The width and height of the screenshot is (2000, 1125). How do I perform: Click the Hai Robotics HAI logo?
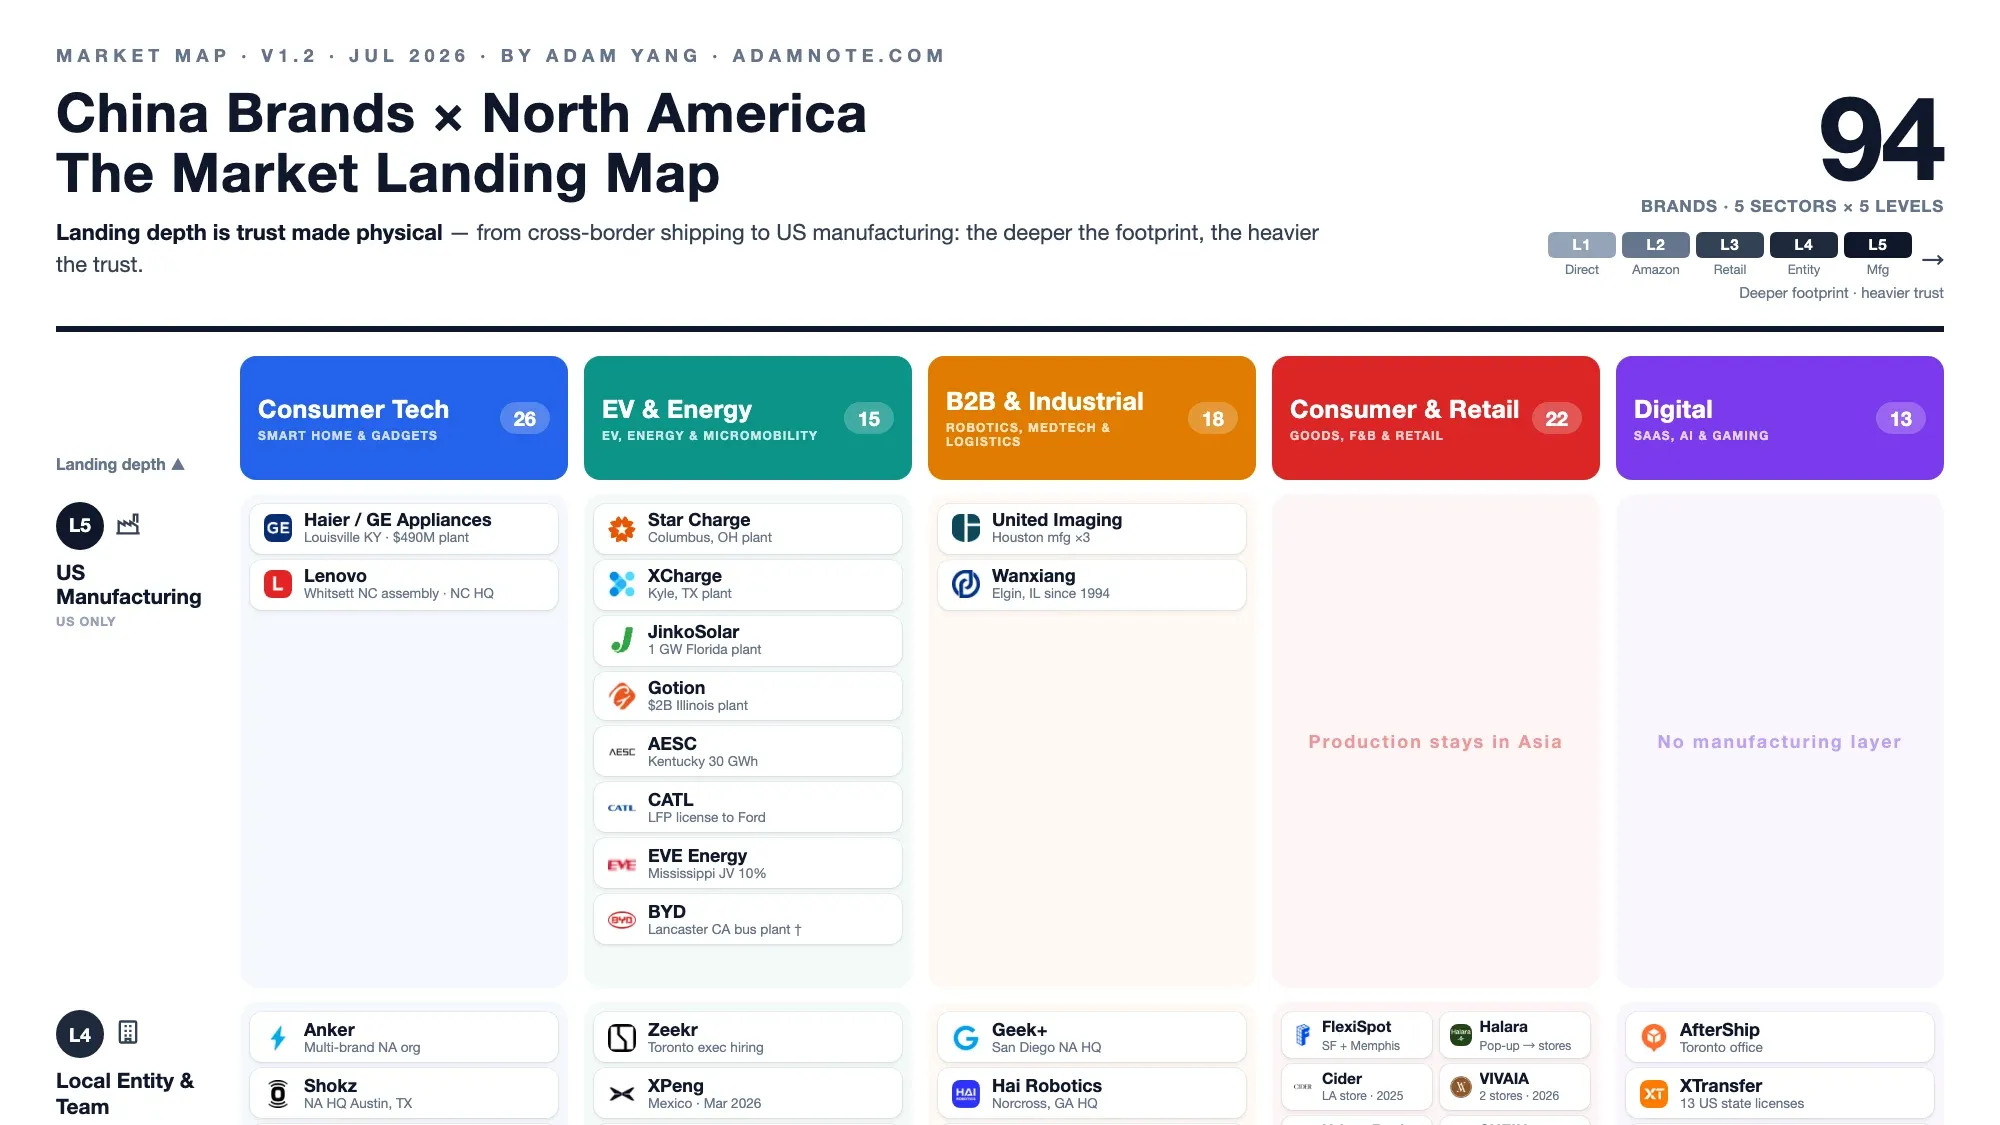[966, 1094]
